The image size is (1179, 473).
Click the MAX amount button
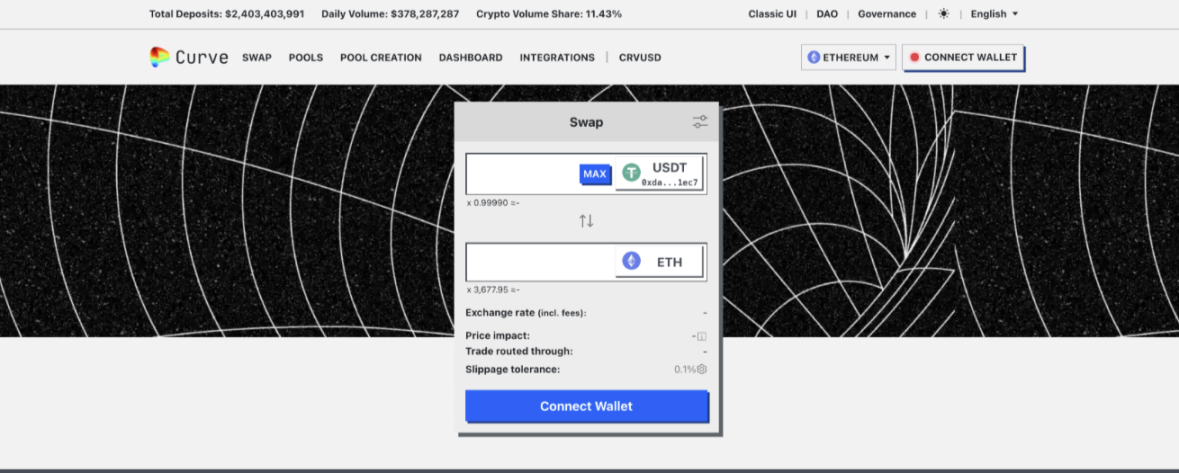click(x=595, y=174)
